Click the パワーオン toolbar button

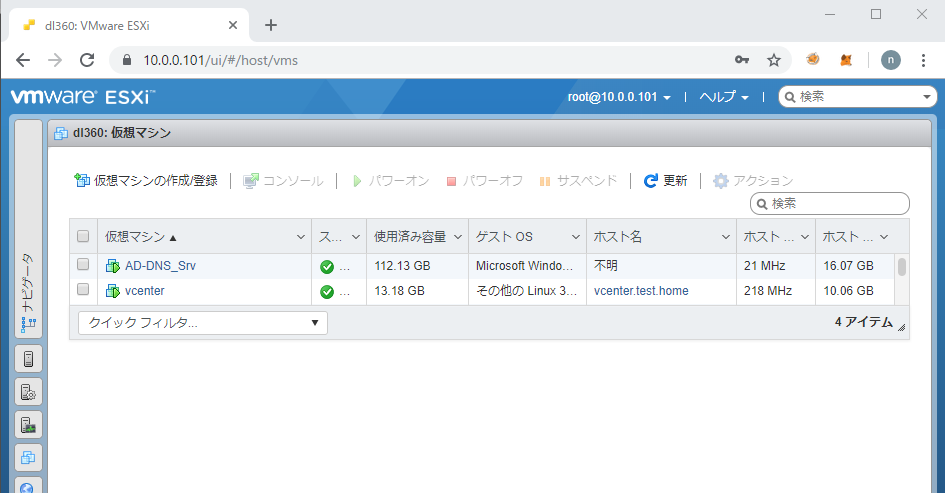pyautogui.click(x=391, y=181)
